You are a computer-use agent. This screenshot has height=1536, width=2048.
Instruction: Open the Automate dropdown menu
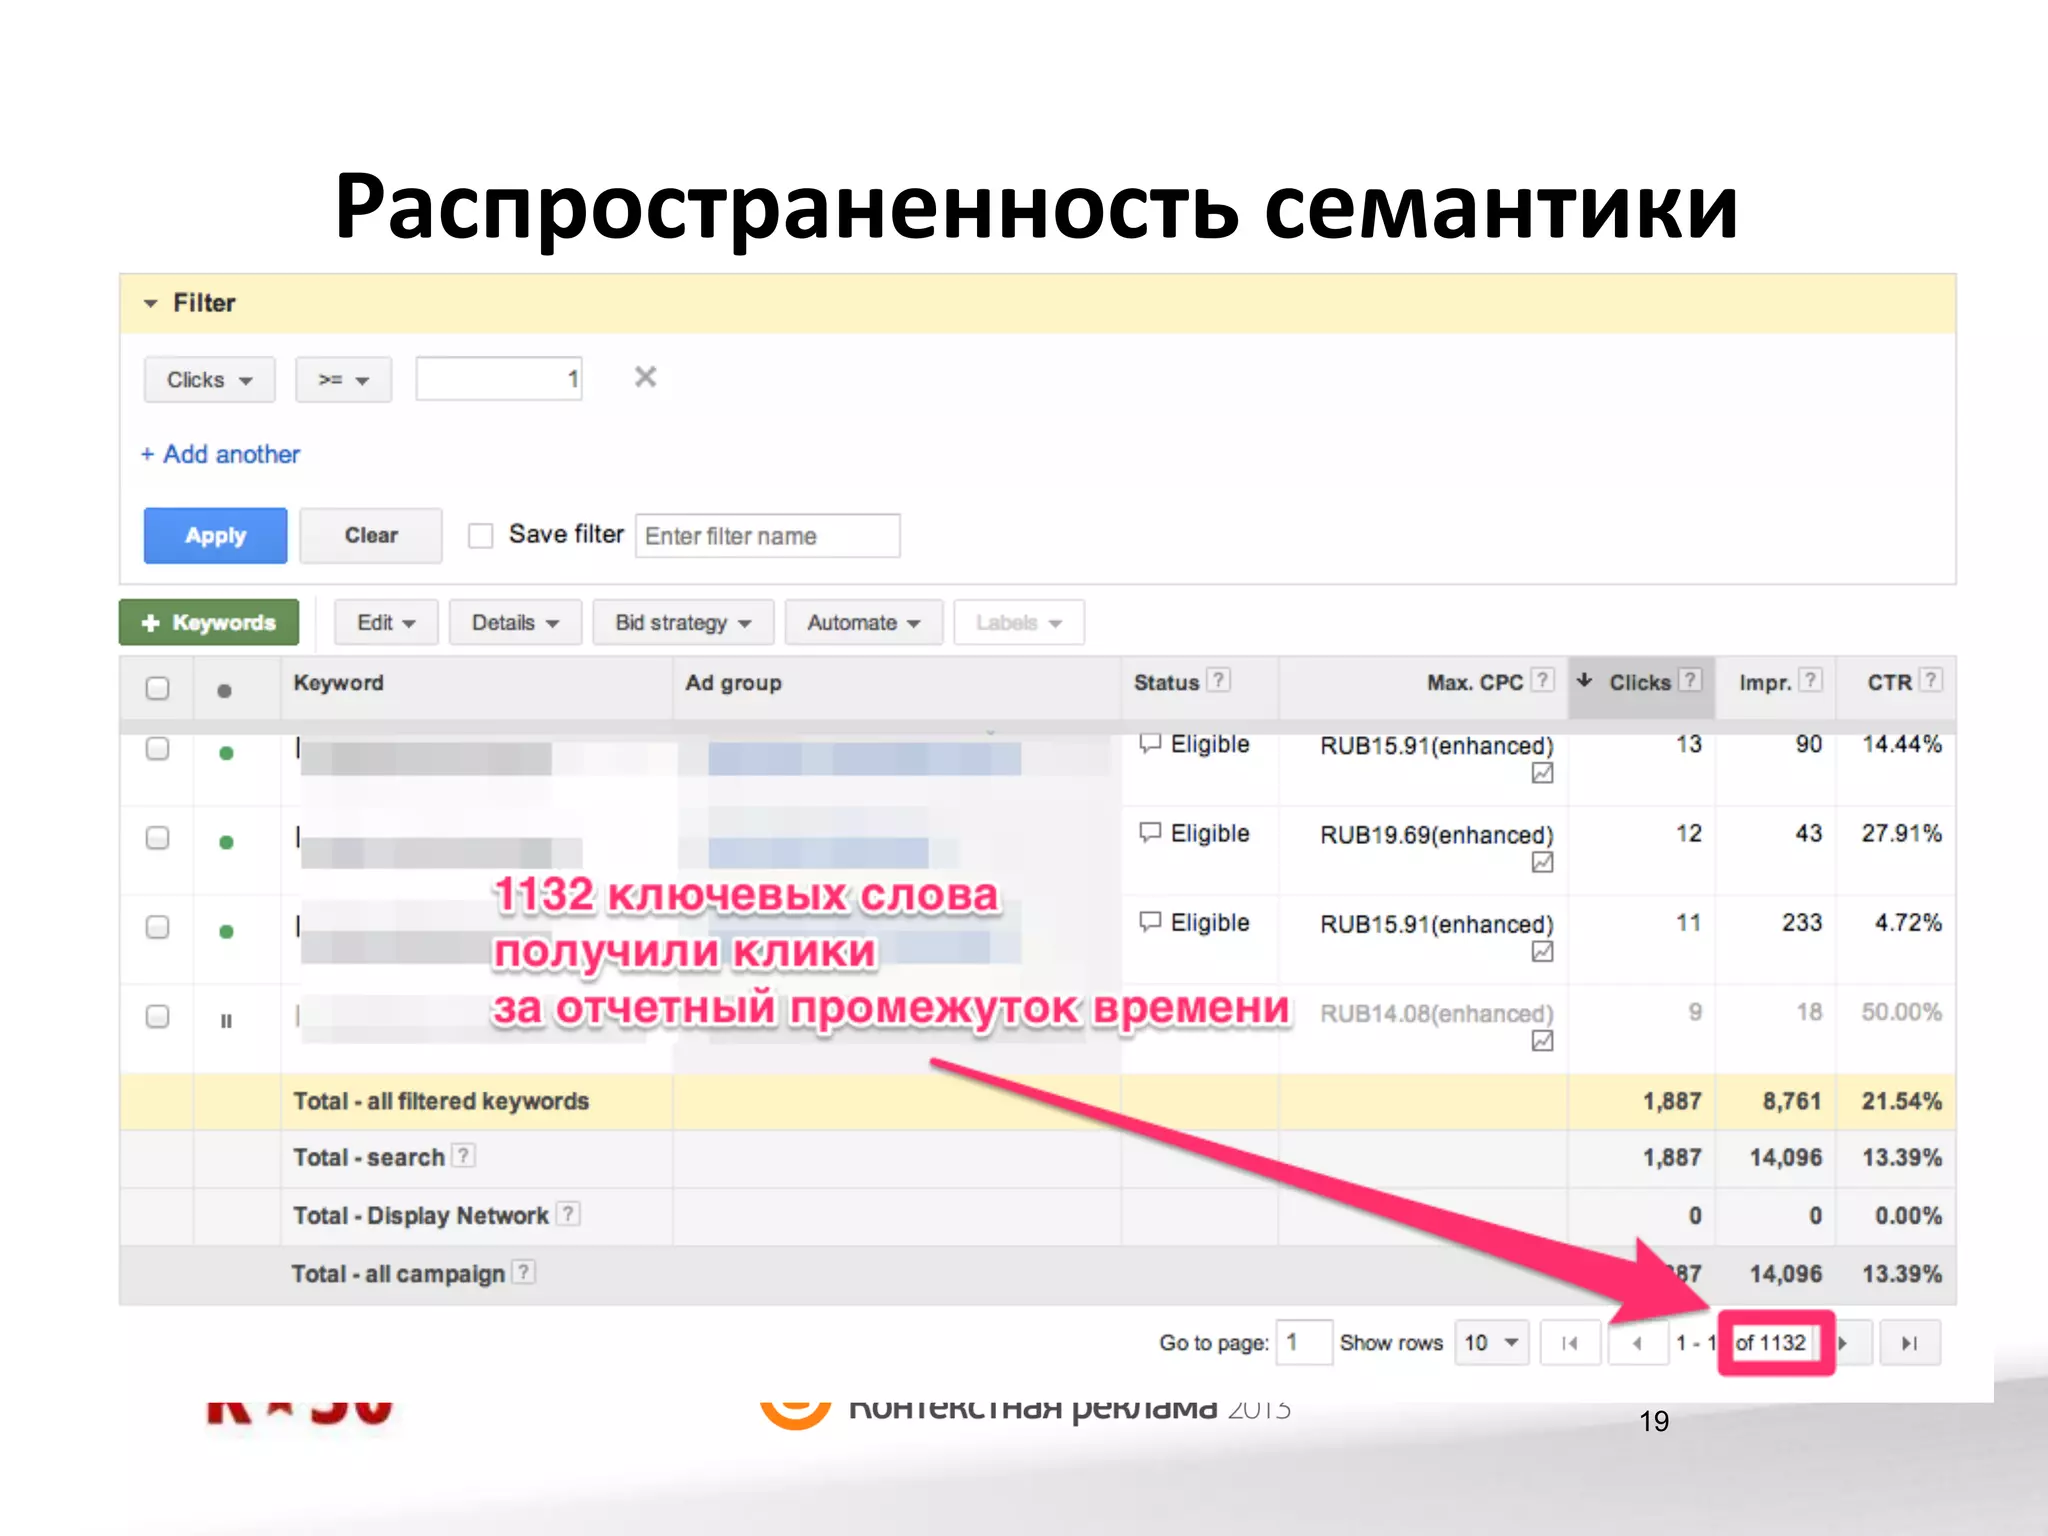coord(863,623)
